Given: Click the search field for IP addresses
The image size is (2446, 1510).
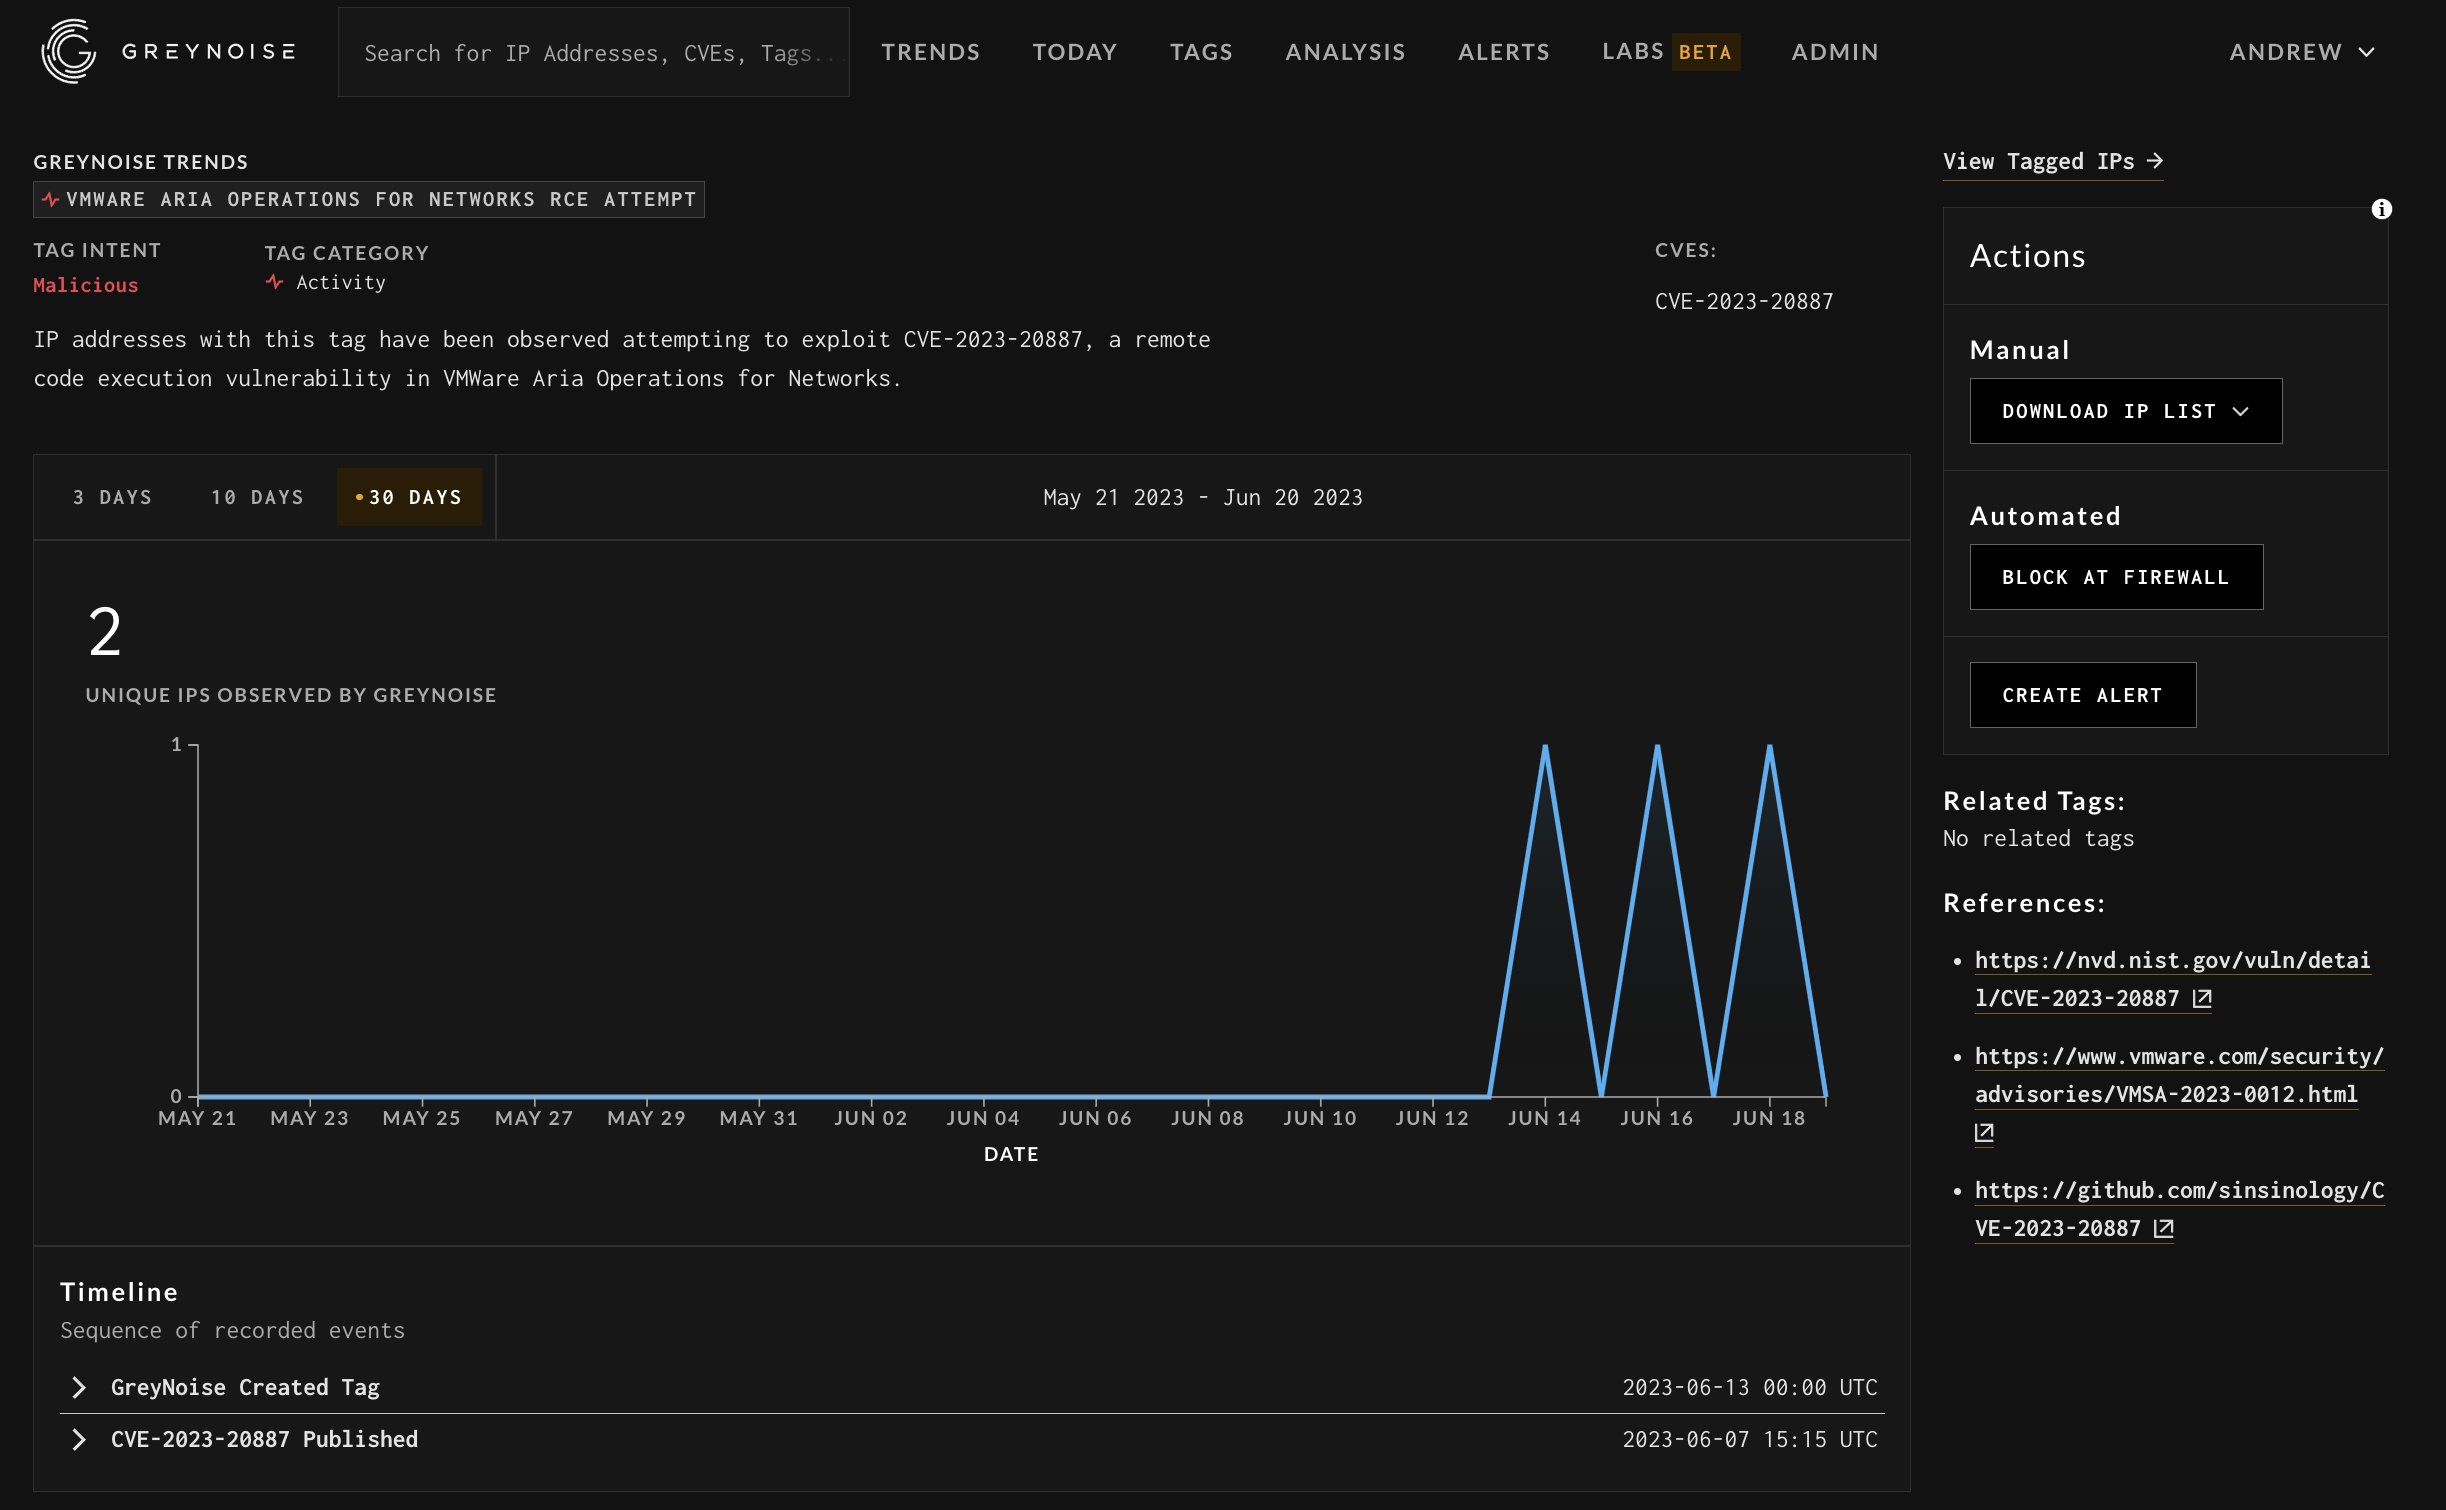Looking at the screenshot, I should coord(593,53).
